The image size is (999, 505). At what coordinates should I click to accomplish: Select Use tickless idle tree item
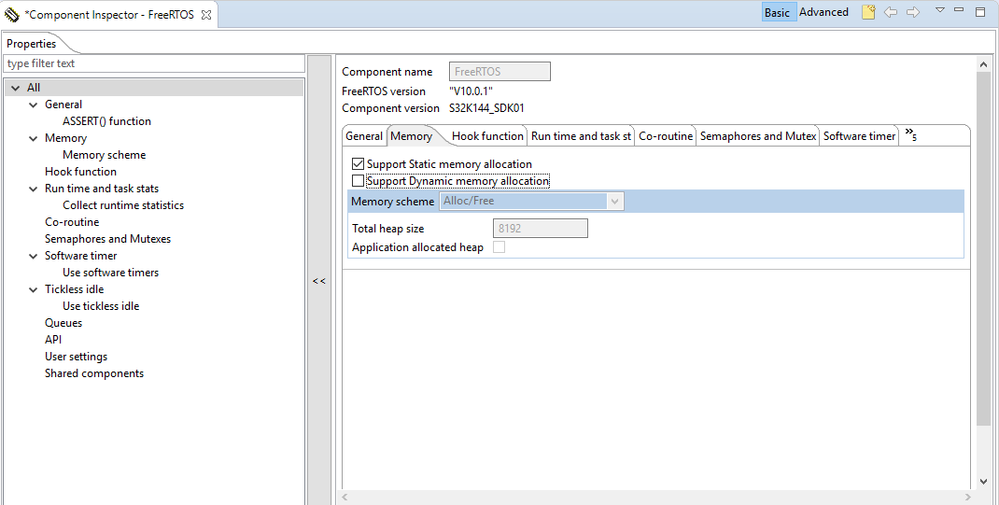(101, 306)
